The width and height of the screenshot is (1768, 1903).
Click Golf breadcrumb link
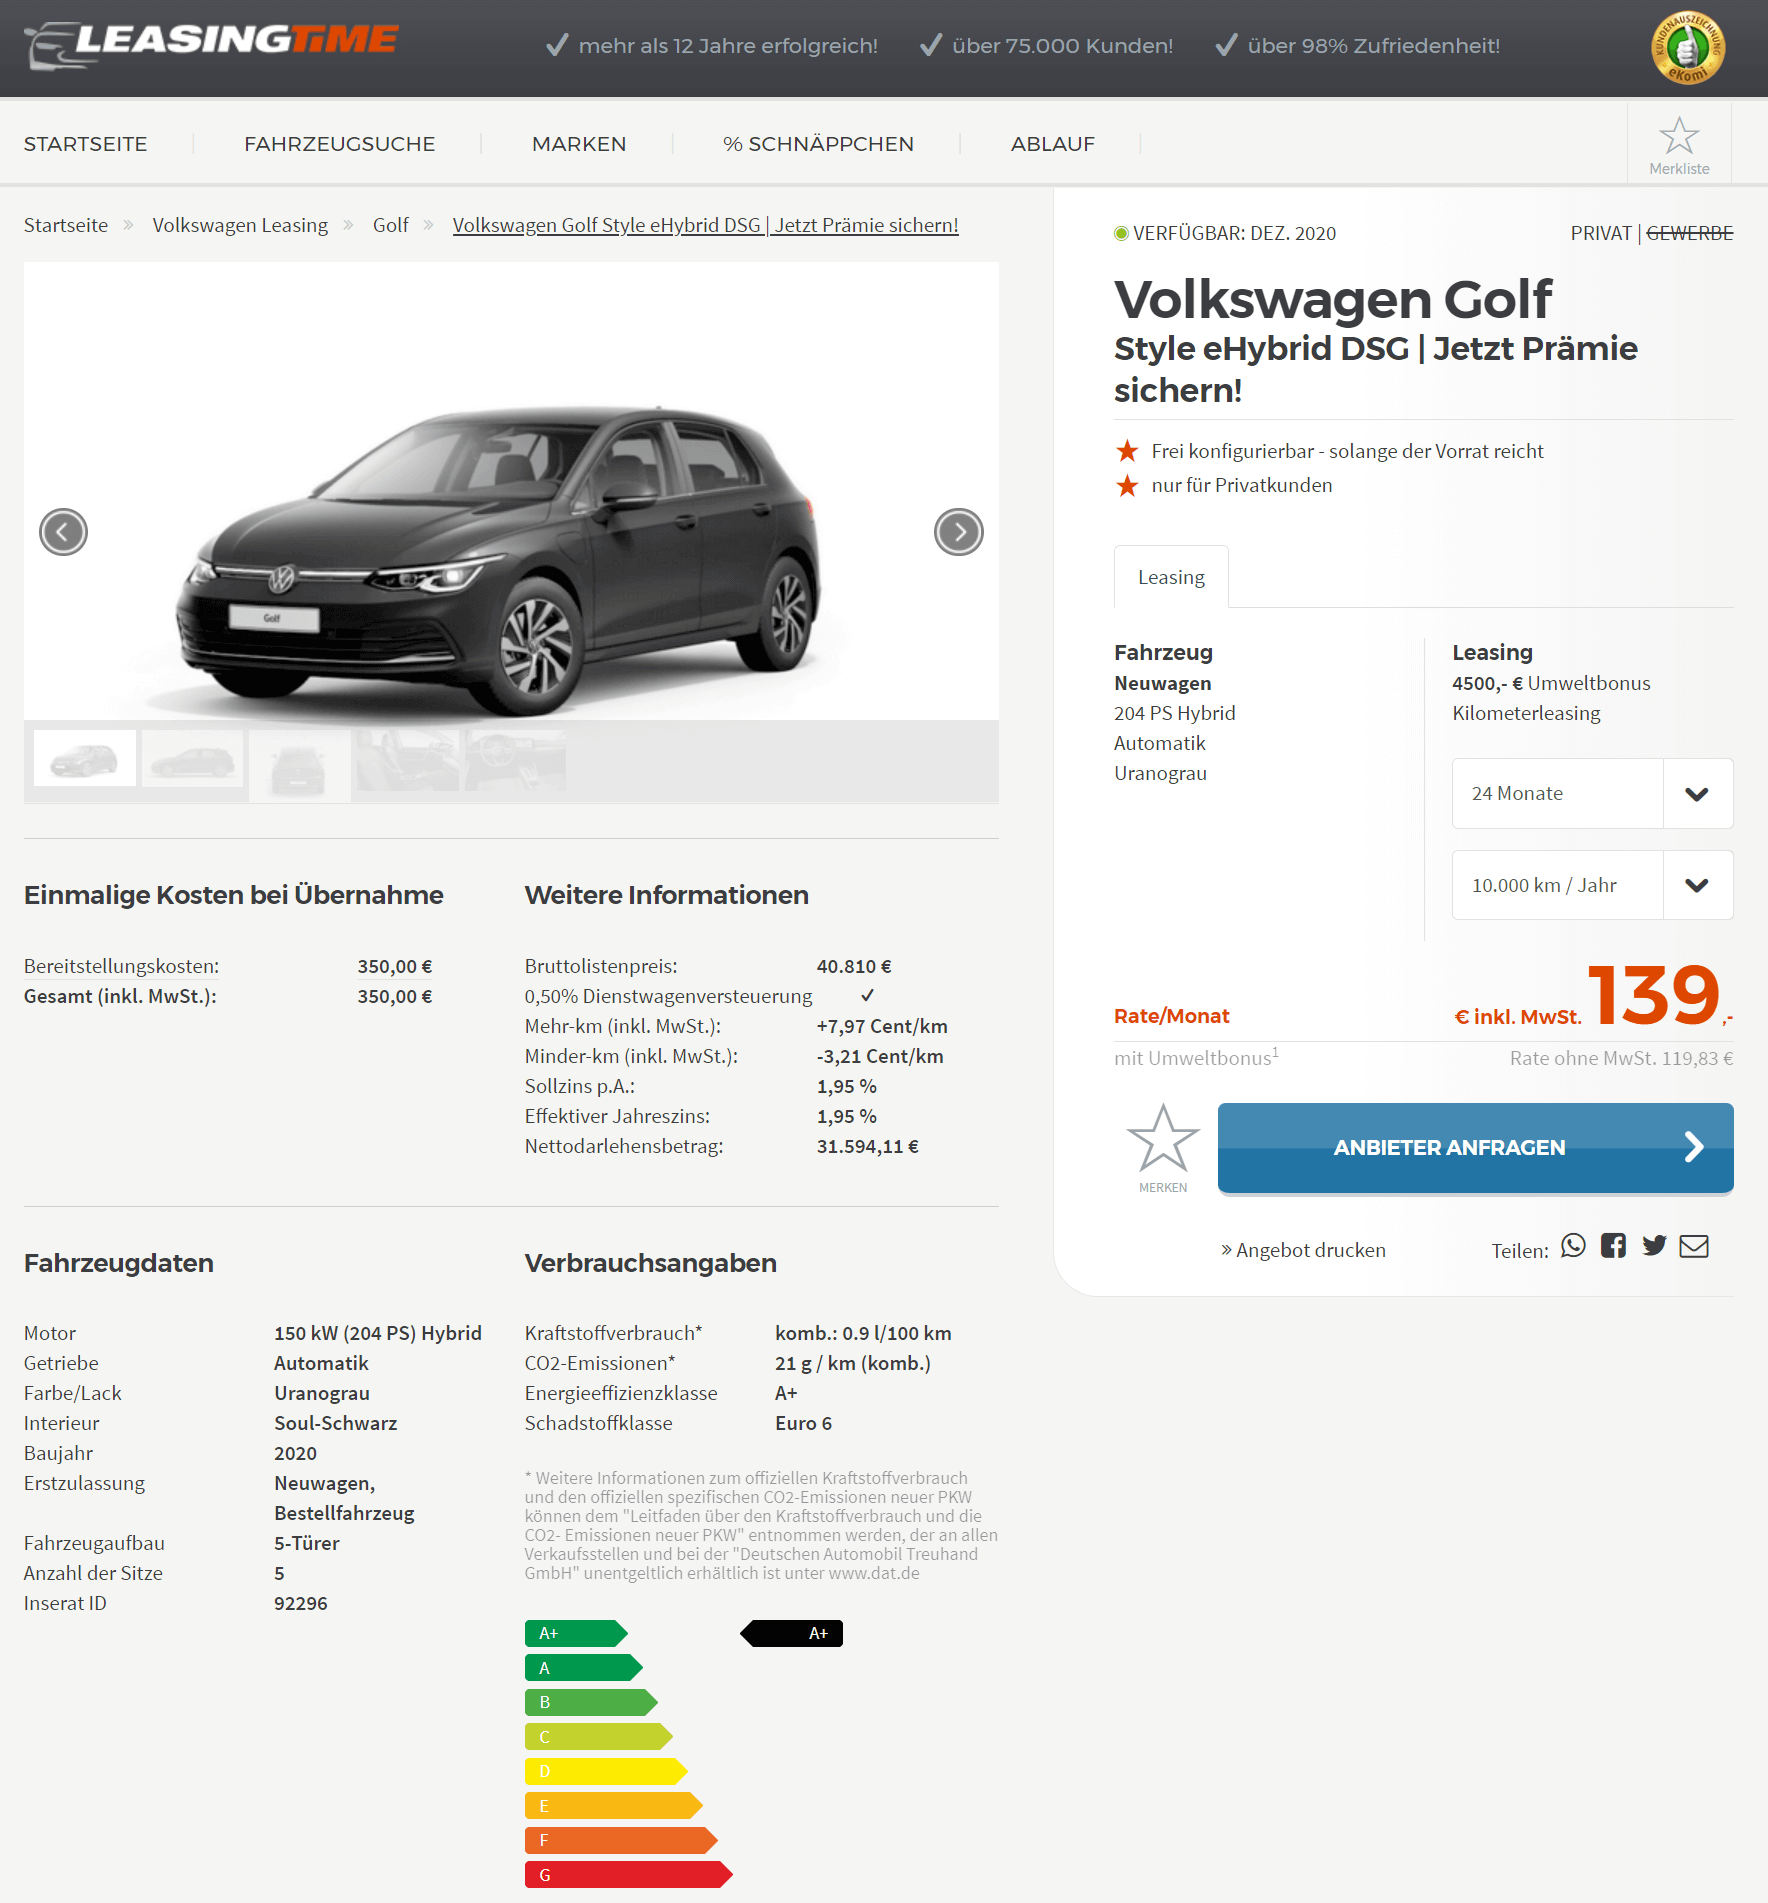[391, 225]
